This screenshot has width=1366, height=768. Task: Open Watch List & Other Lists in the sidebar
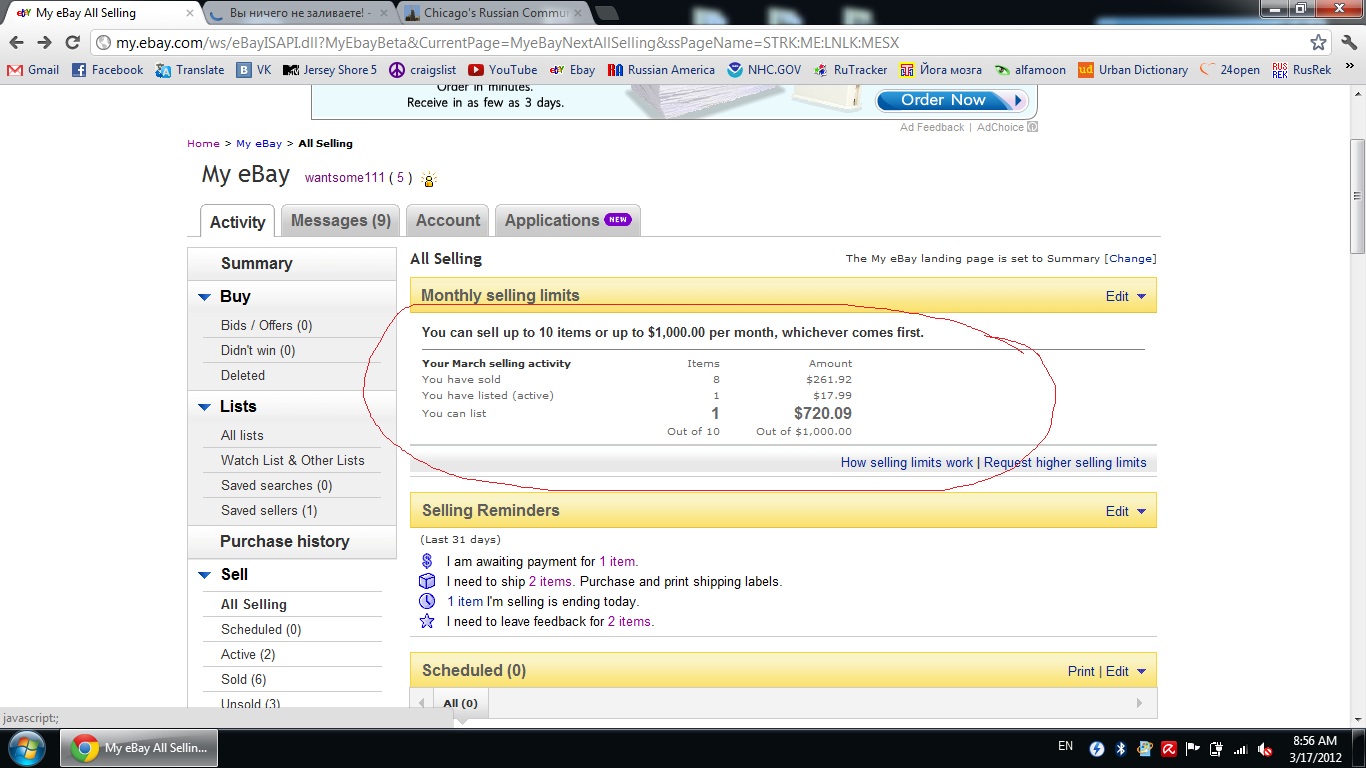point(292,461)
